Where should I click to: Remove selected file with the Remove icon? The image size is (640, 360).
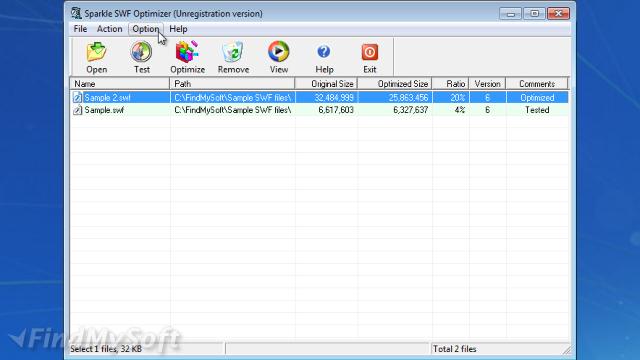coord(233,57)
